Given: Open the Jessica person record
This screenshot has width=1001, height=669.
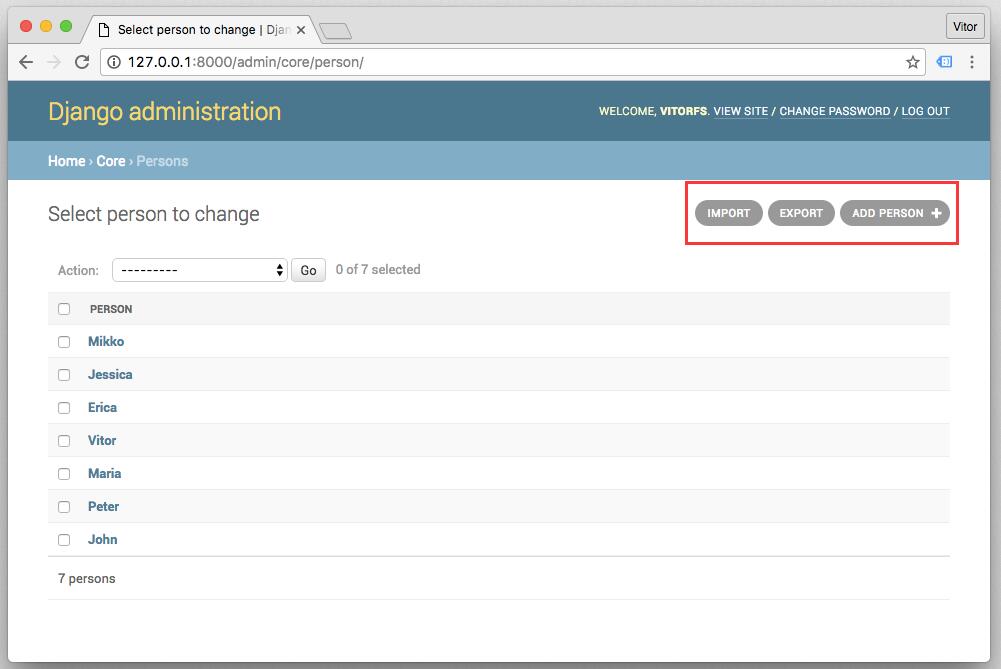Looking at the screenshot, I should pyautogui.click(x=110, y=375).
